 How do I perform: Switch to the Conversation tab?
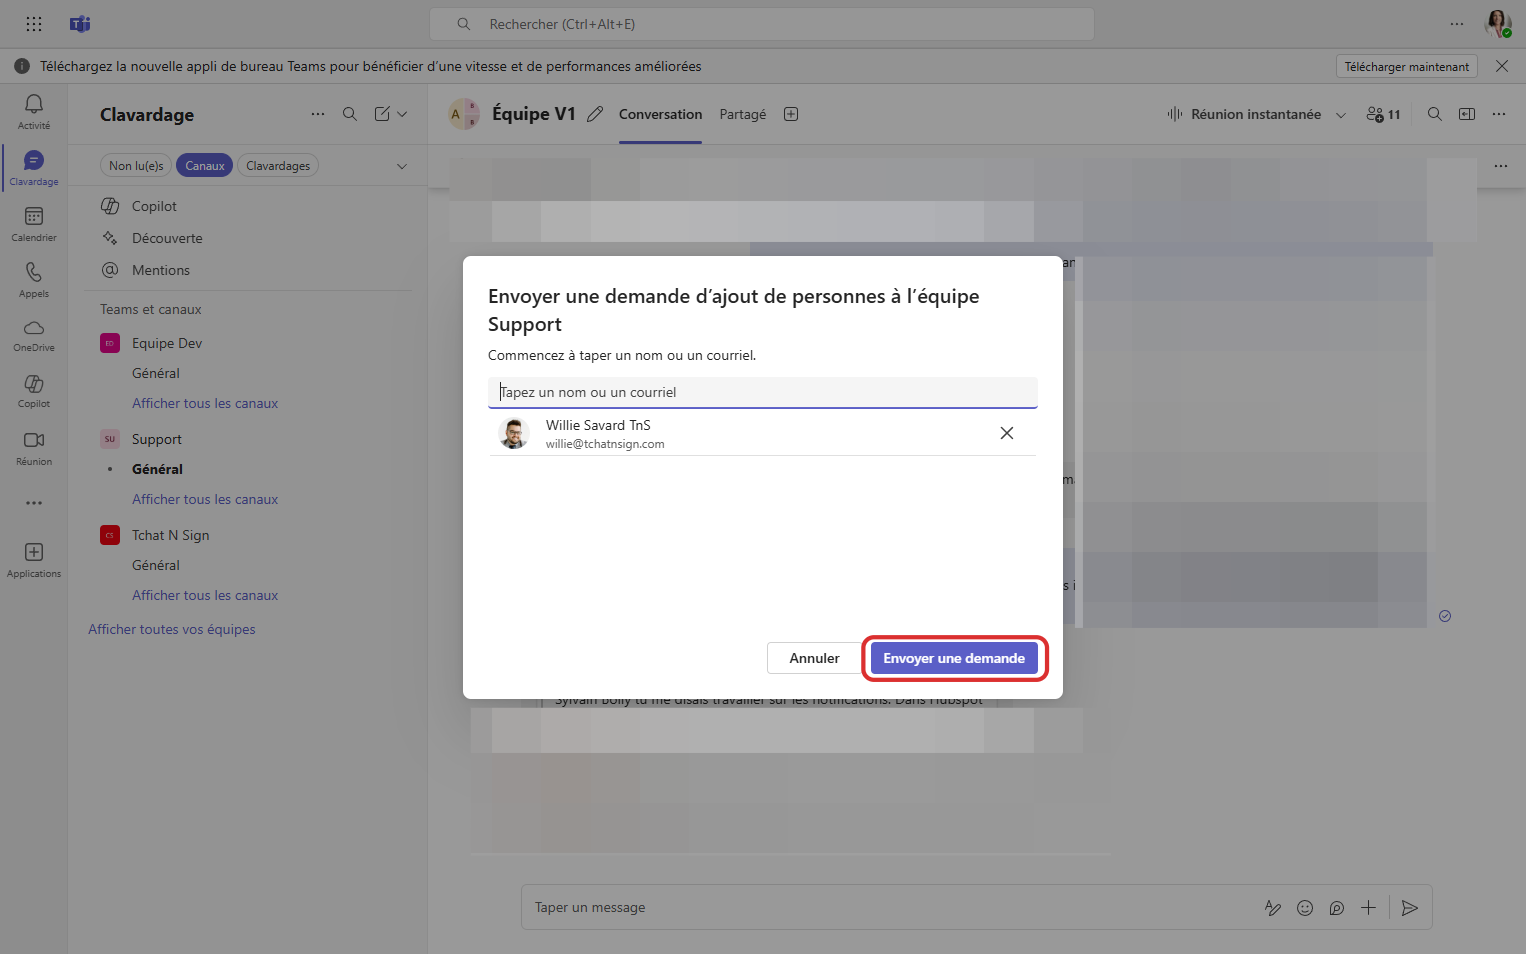[660, 114]
